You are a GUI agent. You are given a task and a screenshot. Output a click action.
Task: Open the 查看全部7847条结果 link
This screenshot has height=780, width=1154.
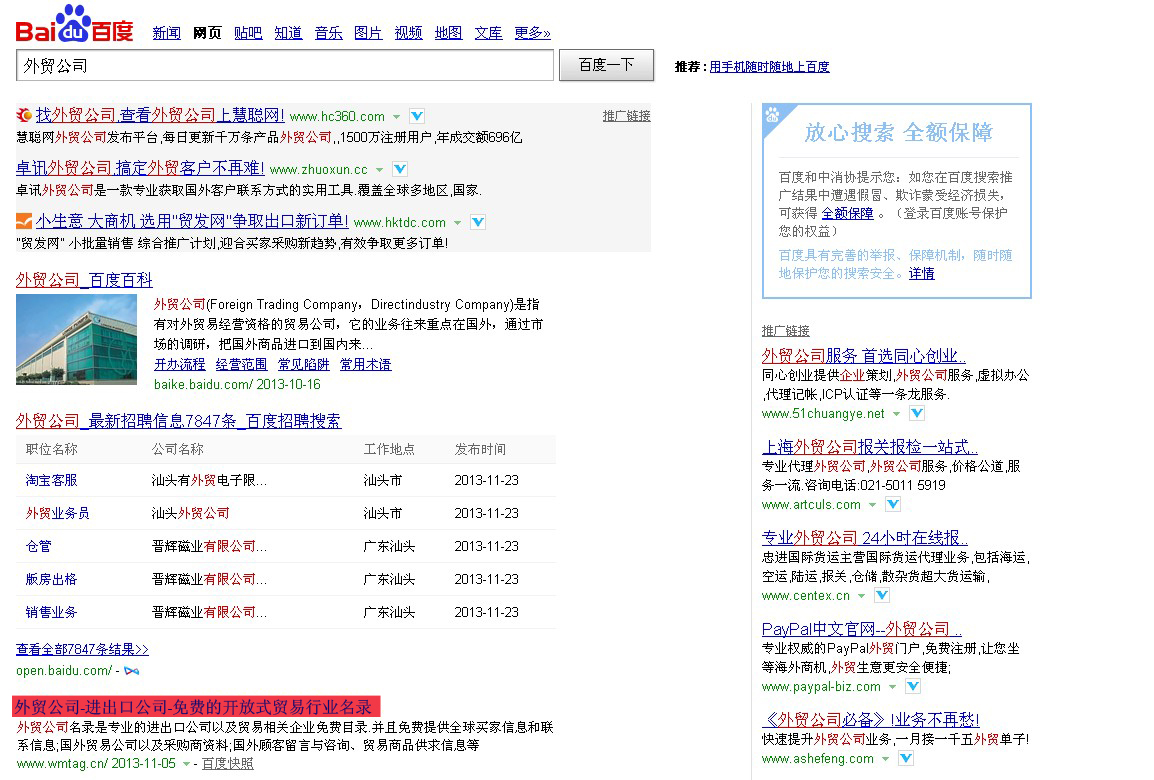82,649
